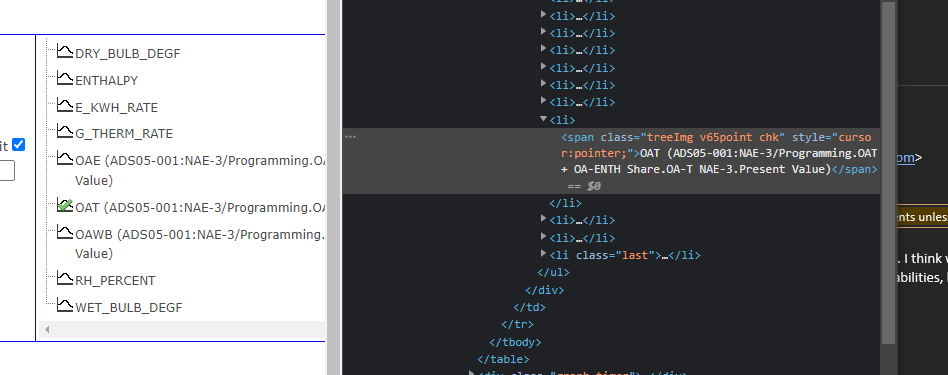Image resolution: width=948 pixels, height=375 pixels.
Task: Select the OAT (ADS05-001:NAE-3/Programming tree item
Action: 200,207
